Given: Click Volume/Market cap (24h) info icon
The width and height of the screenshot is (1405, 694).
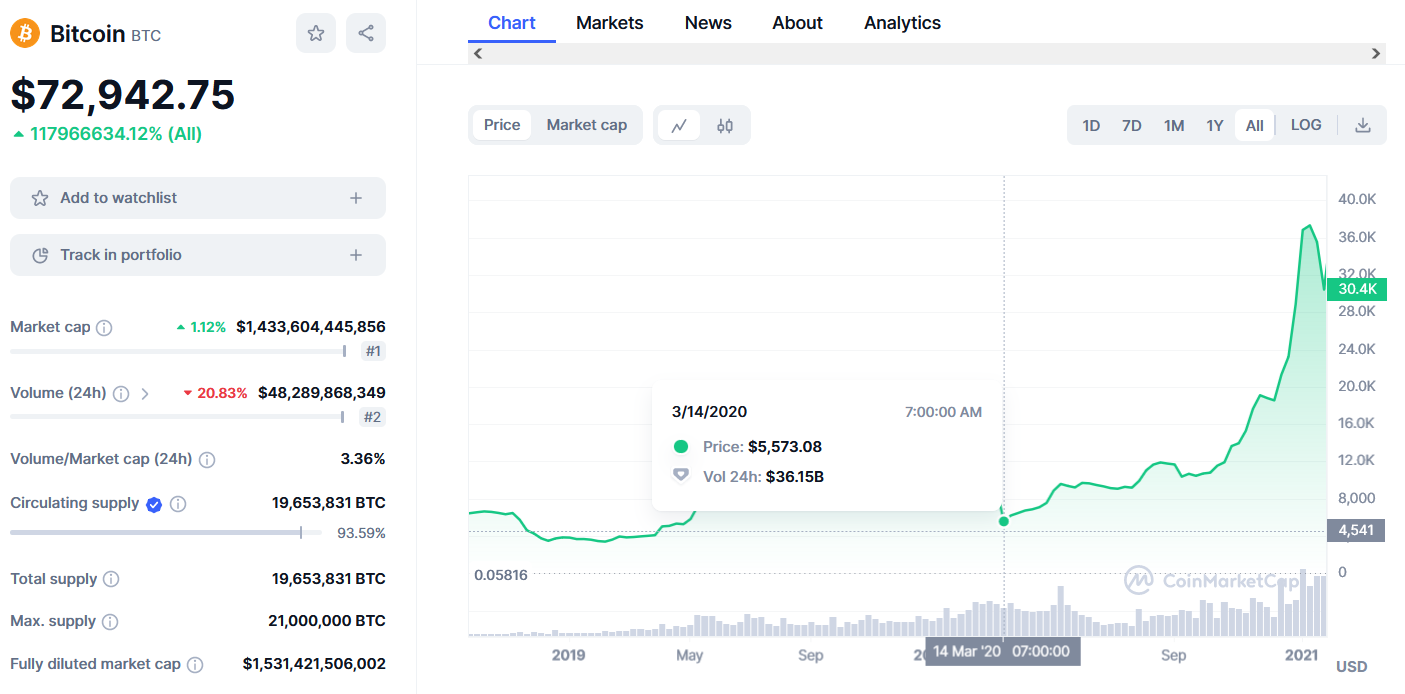Looking at the screenshot, I should click(207, 460).
